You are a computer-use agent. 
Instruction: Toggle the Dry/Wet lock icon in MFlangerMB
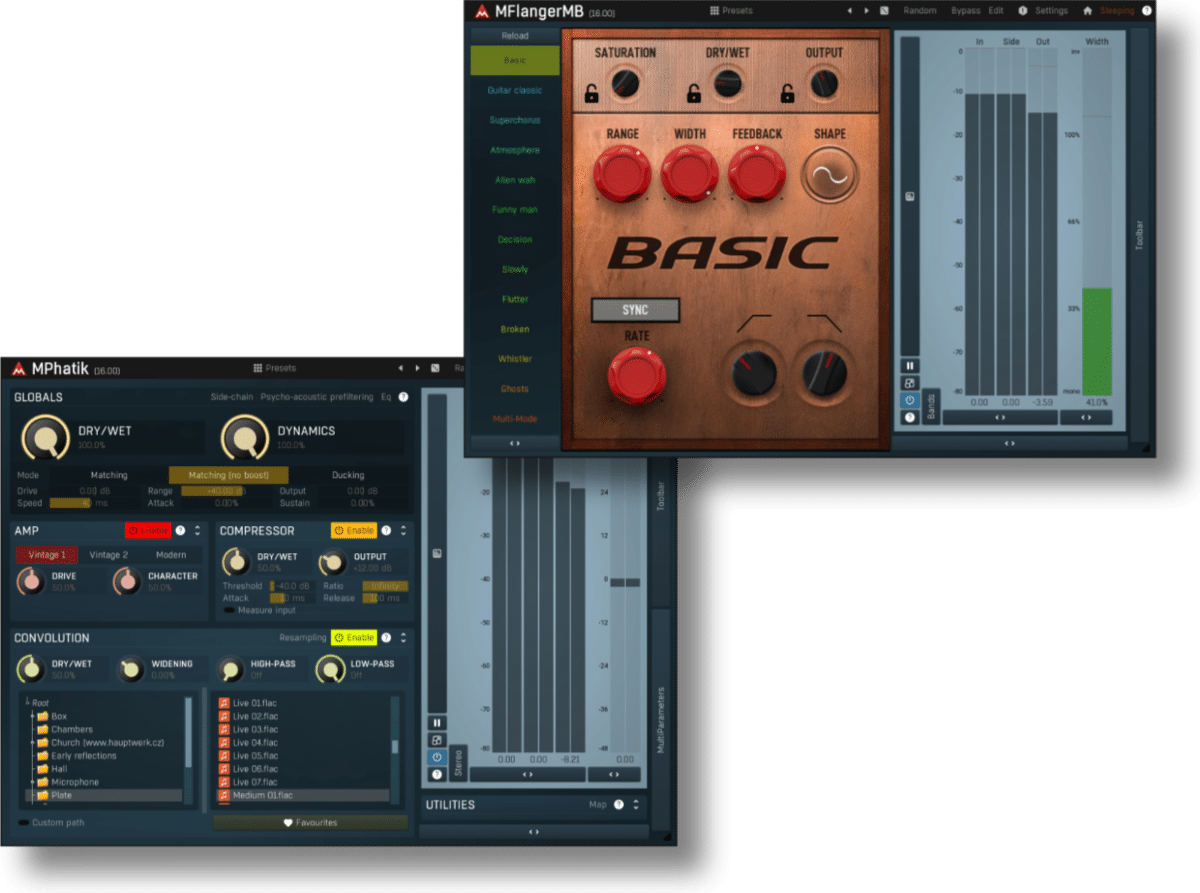(693, 95)
